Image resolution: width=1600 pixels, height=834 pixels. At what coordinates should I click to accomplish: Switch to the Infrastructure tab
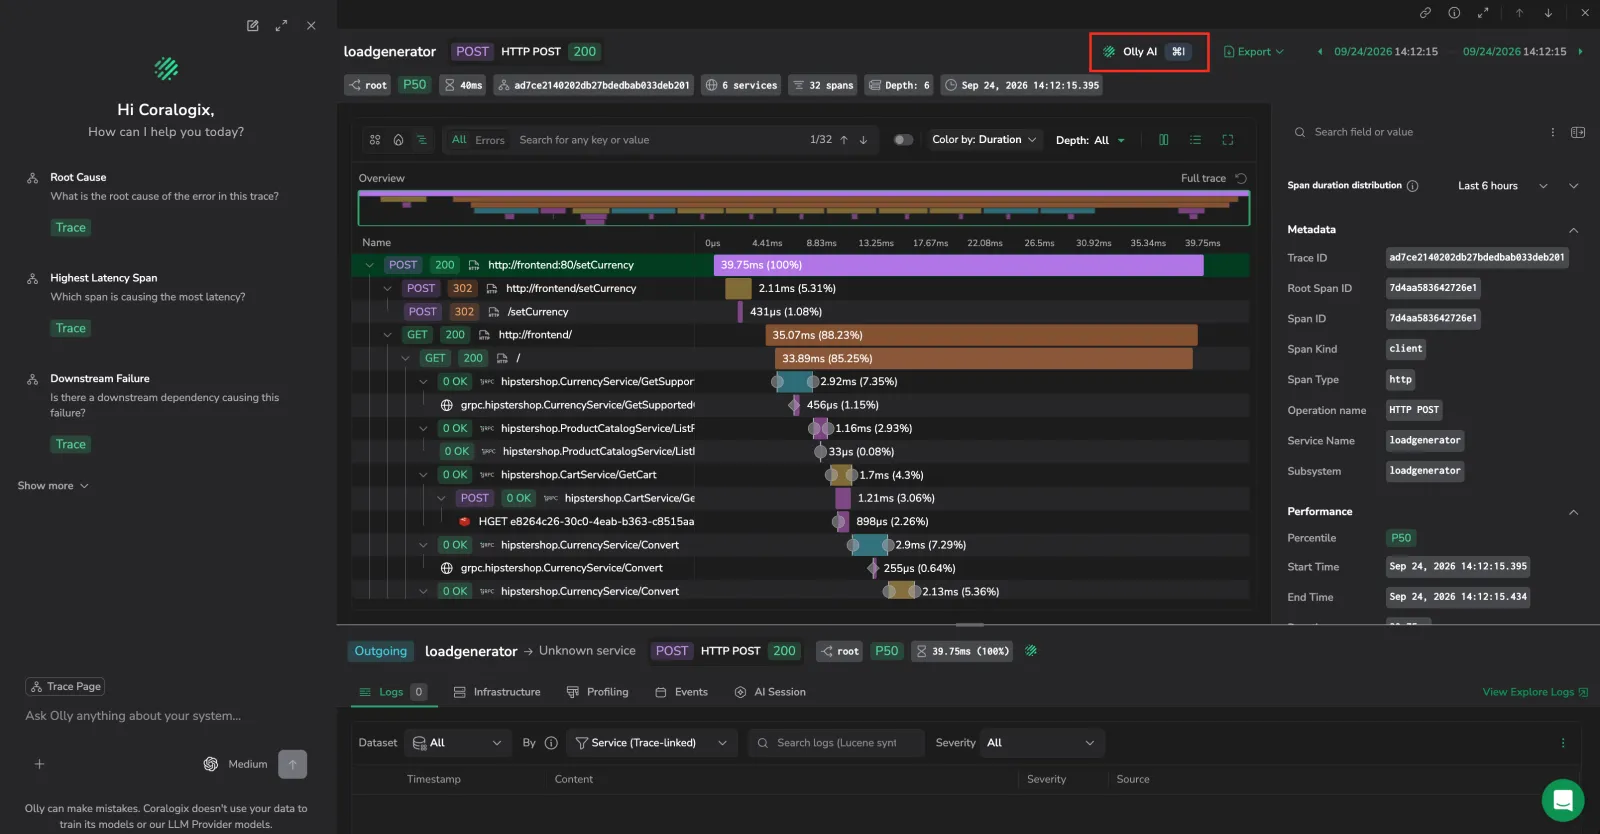tap(497, 692)
